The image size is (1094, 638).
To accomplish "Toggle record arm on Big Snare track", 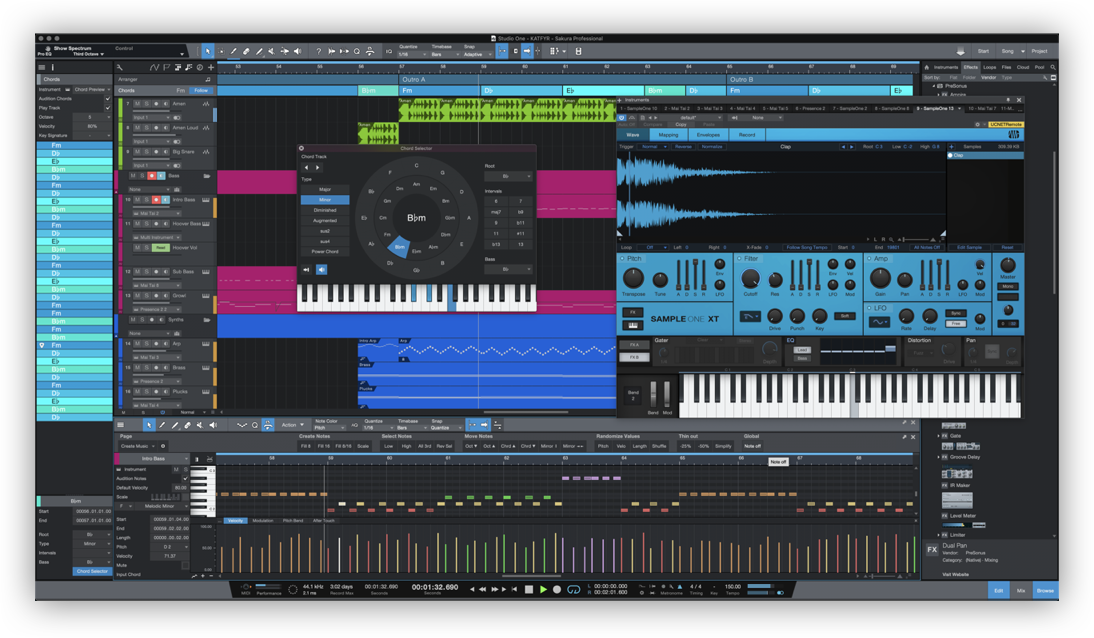I will click(x=156, y=151).
